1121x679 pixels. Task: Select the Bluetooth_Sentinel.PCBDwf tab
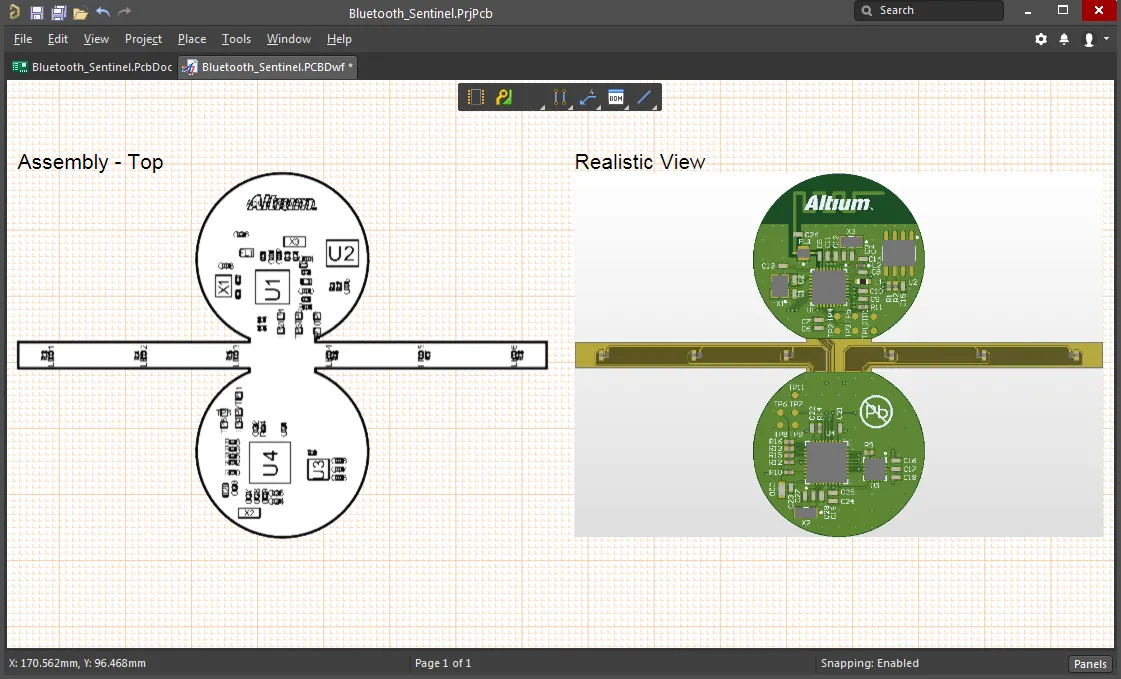click(x=267, y=67)
